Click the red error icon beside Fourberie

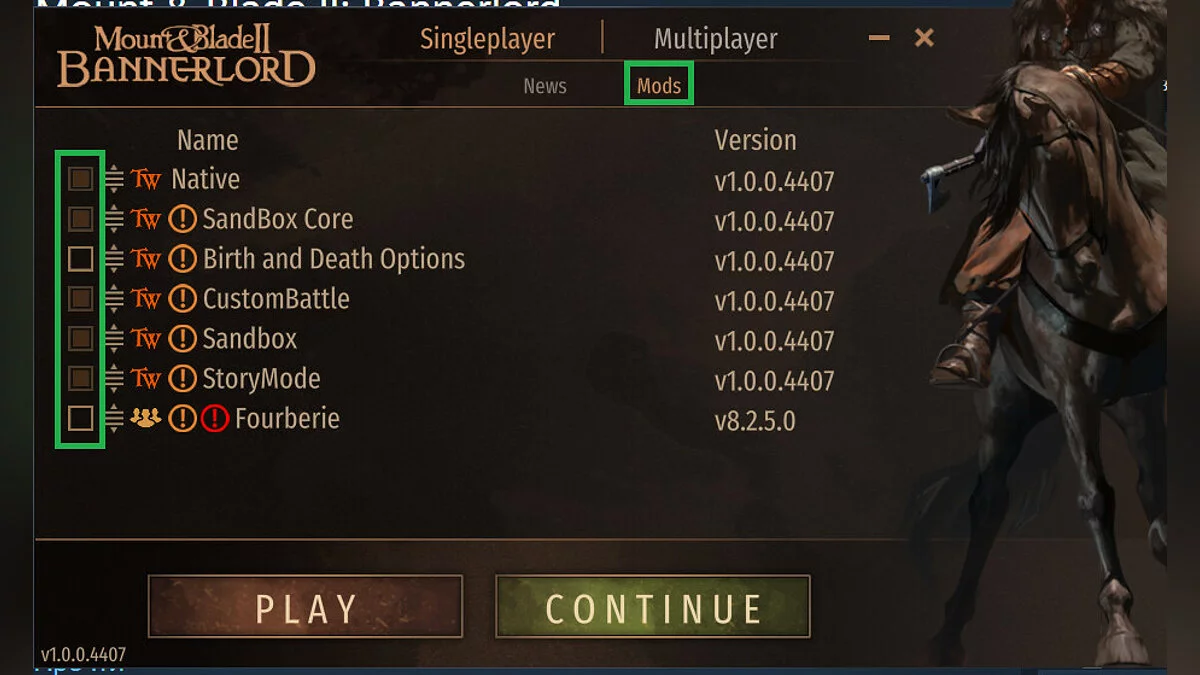click(215, 419)
